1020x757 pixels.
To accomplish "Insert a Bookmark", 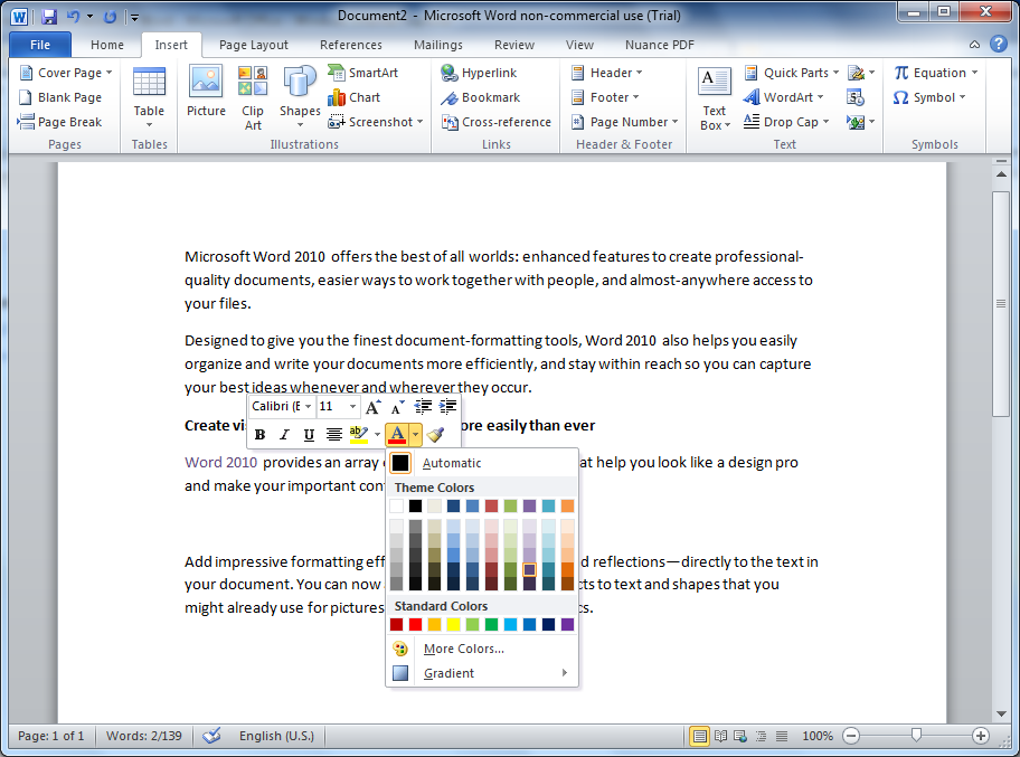I will click(x=480, y=98).
